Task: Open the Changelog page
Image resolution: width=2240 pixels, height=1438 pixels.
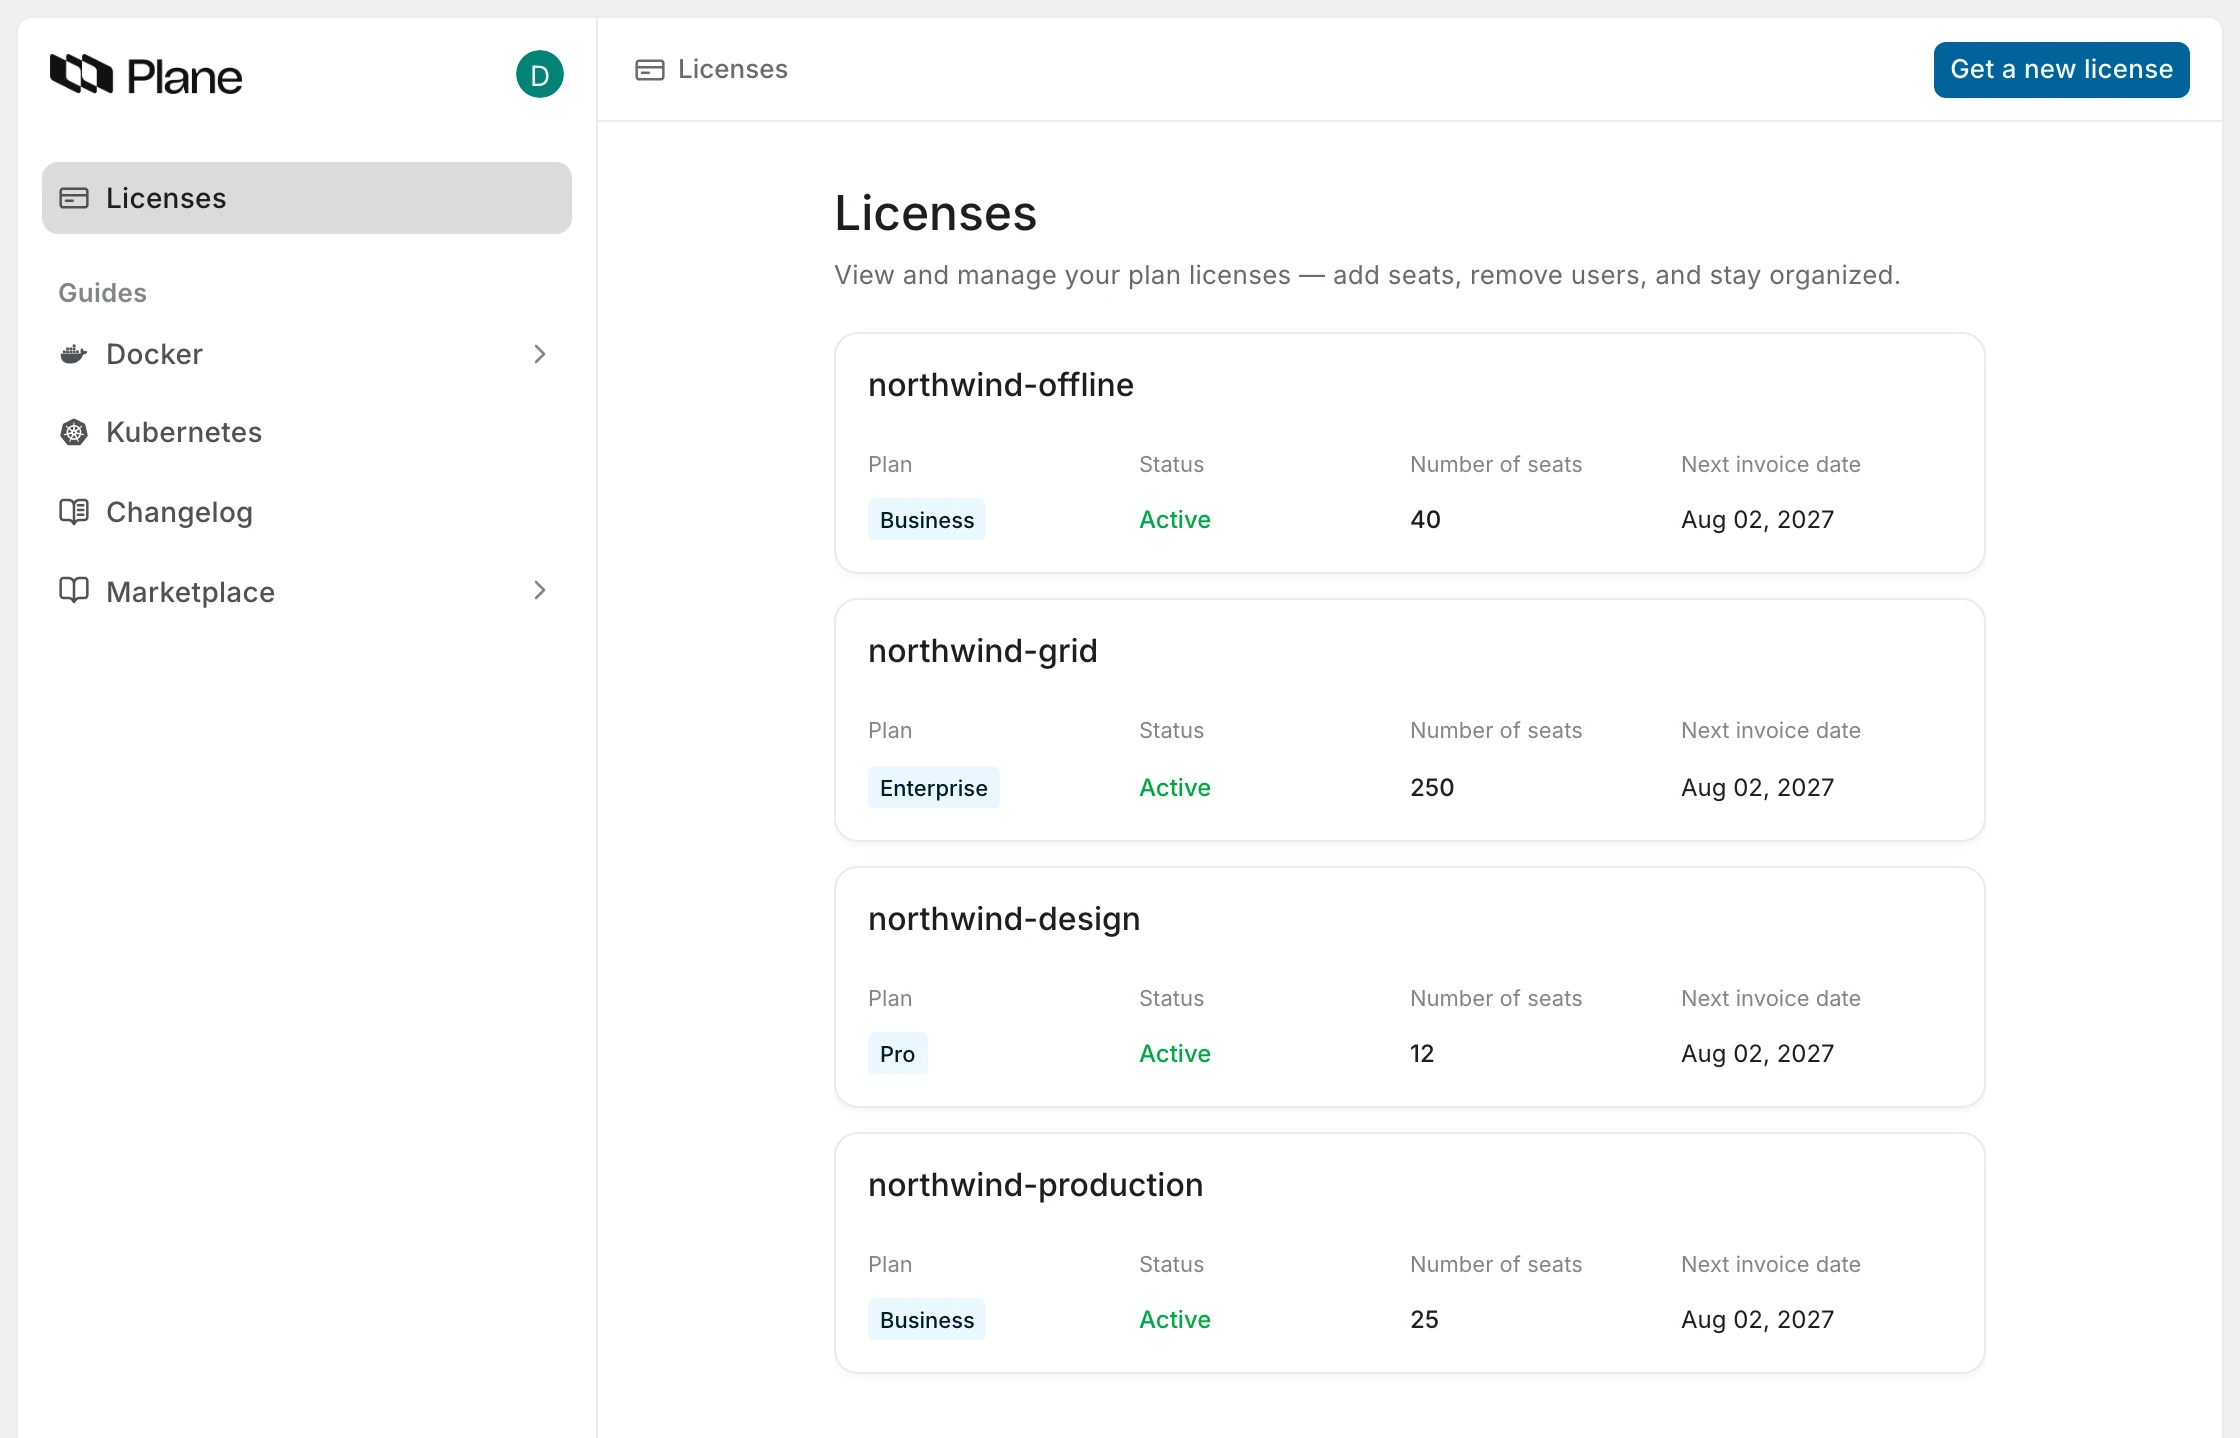Action: point(307,512)
